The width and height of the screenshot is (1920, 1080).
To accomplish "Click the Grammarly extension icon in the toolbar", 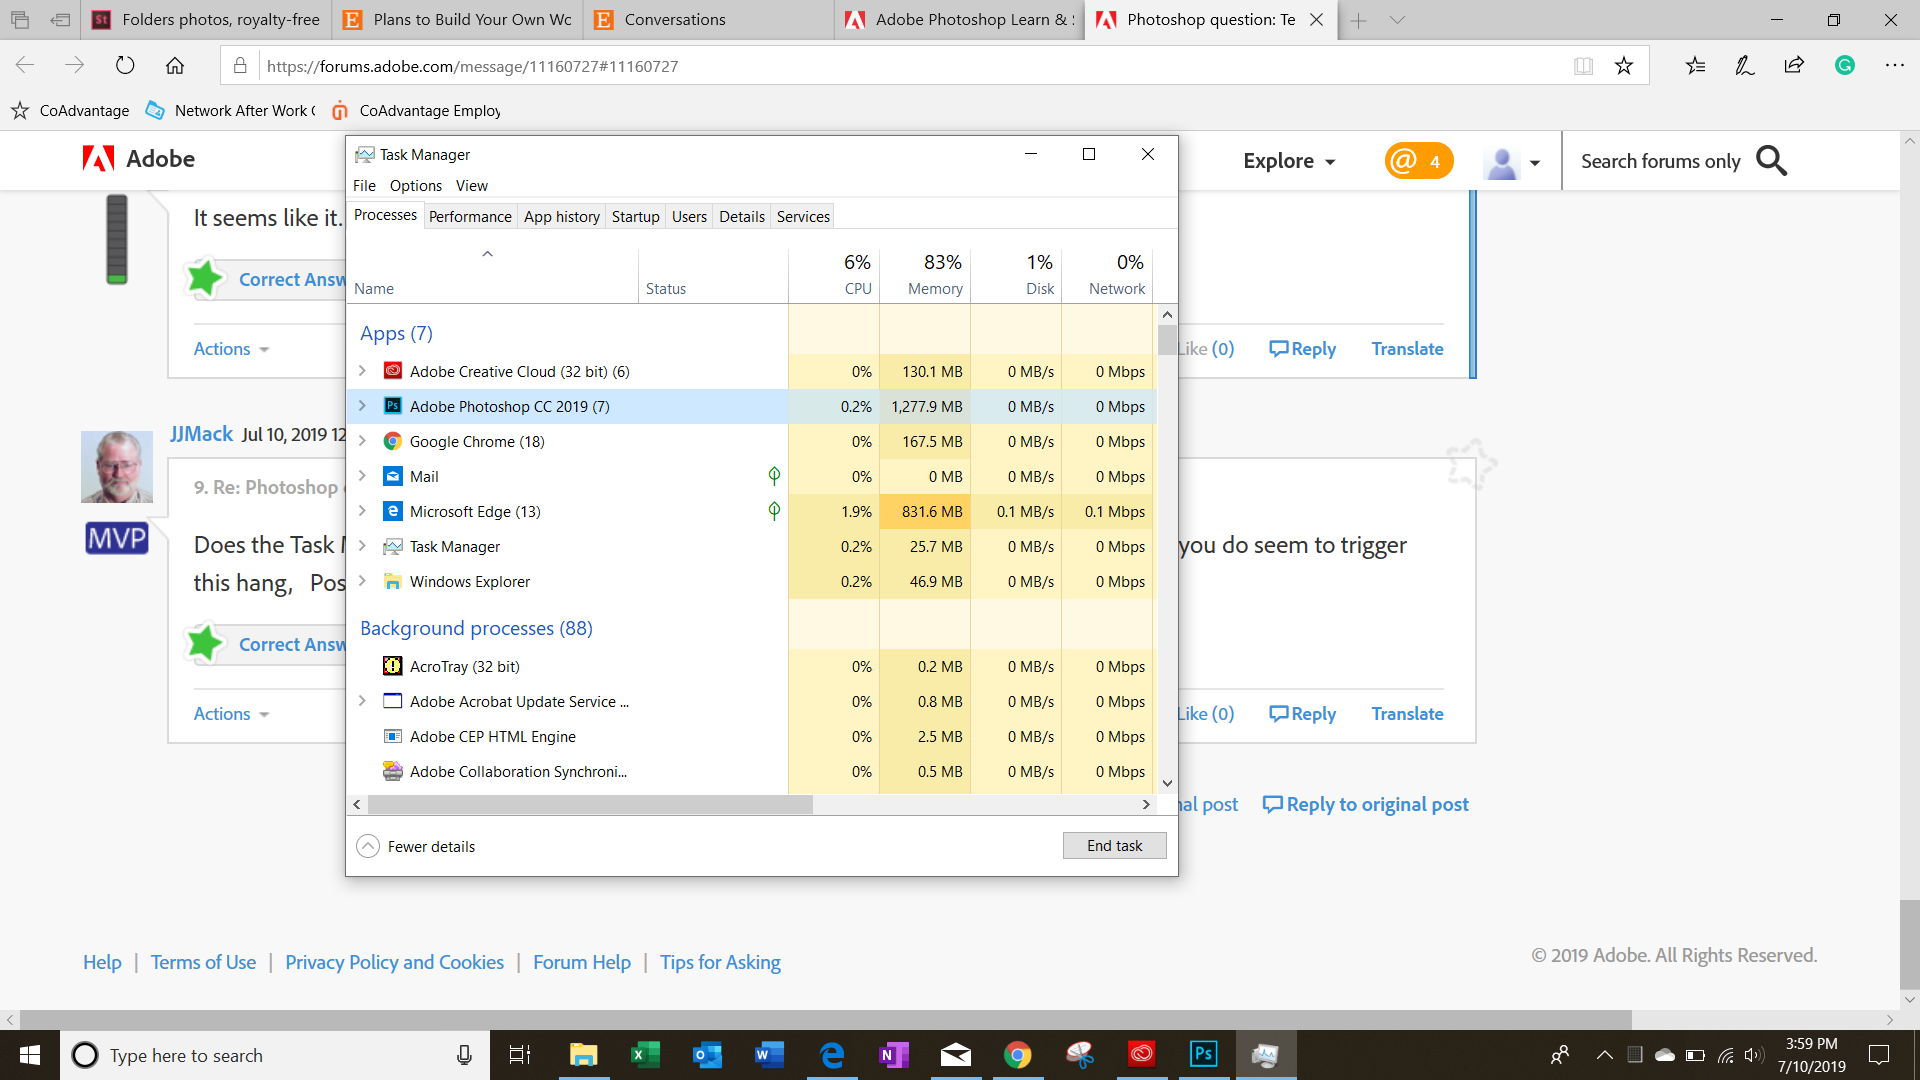I will coord(1845,66).
